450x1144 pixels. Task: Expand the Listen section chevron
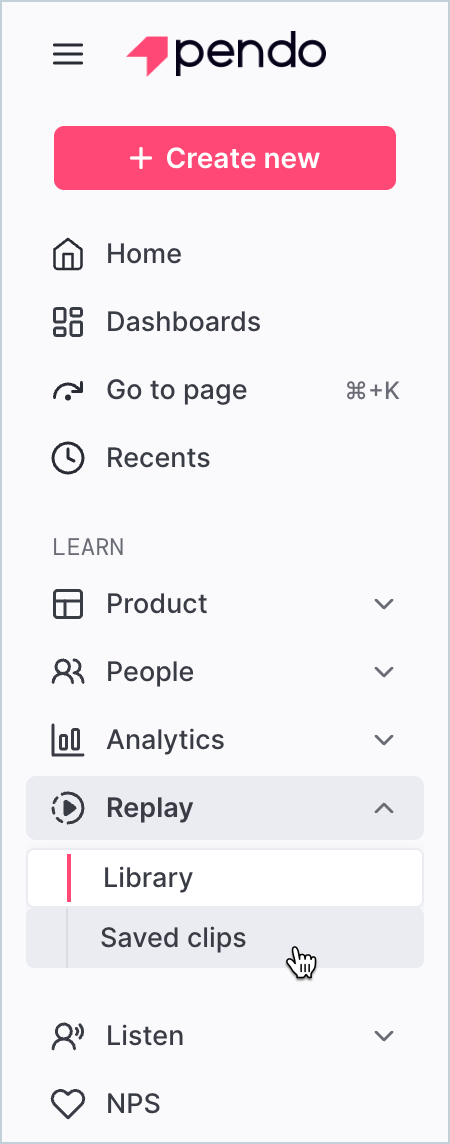pos(384,1036)
